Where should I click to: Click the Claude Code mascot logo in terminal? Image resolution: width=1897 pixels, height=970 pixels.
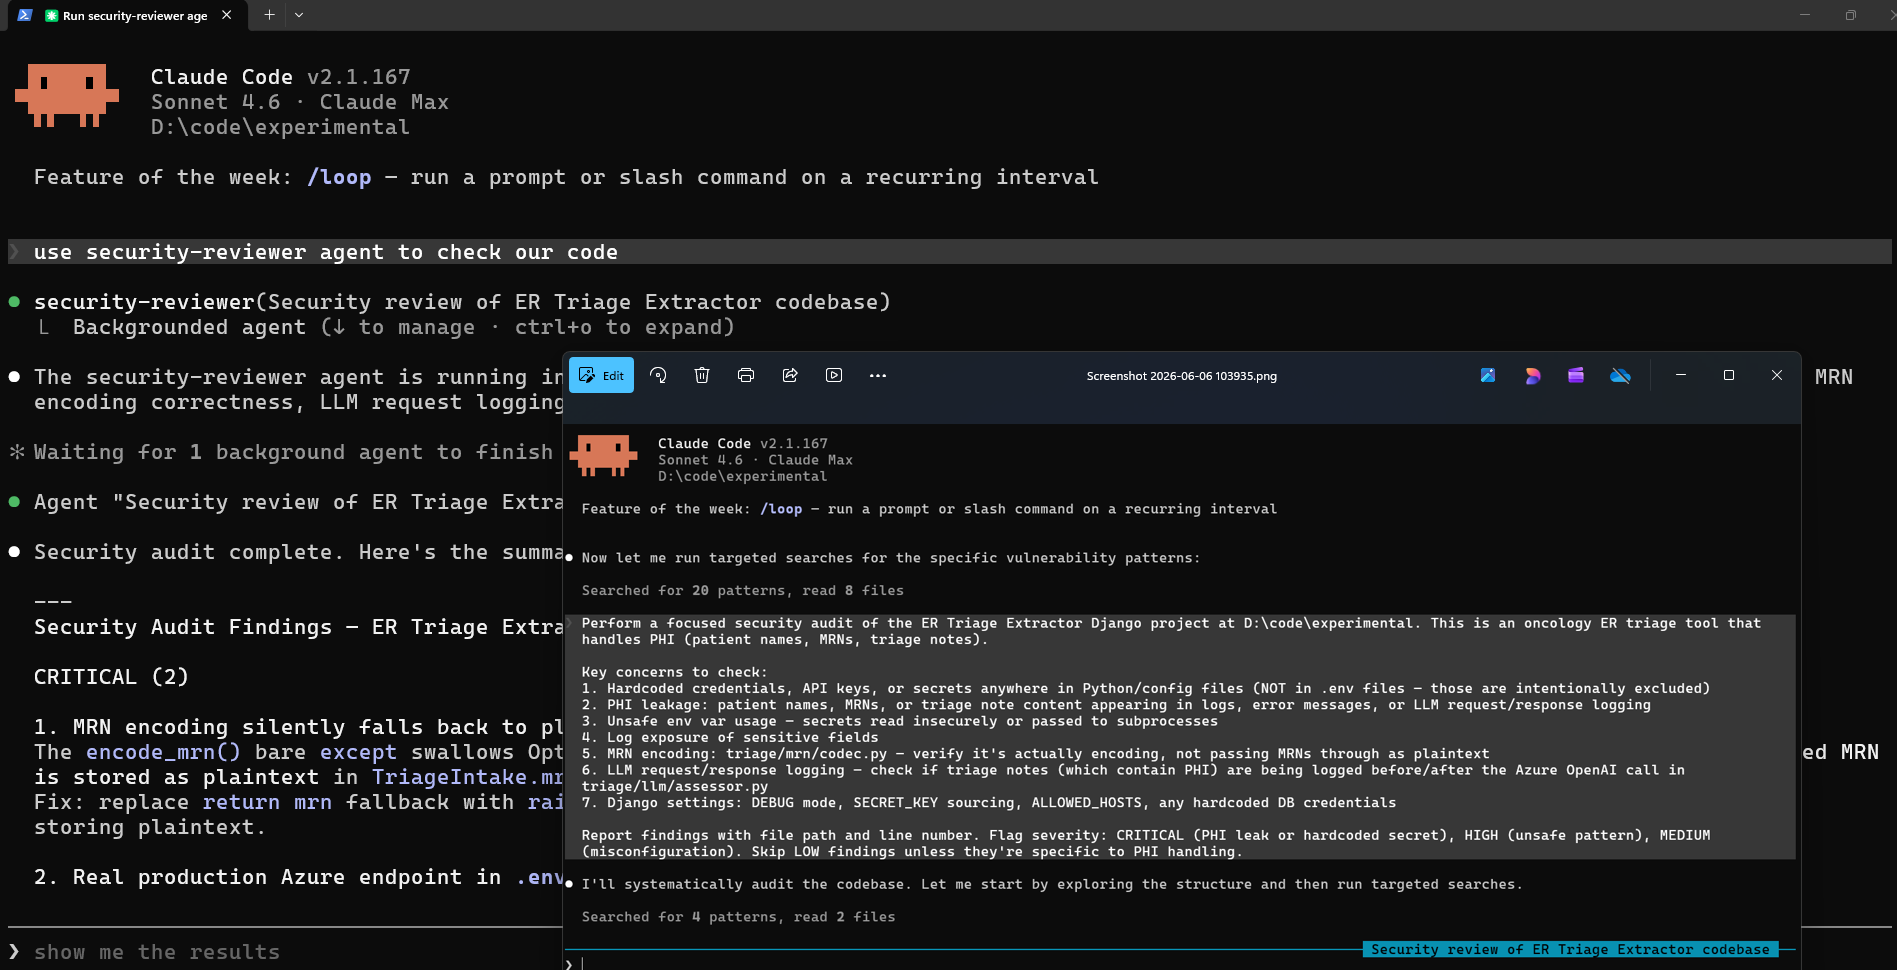[x=67, y=95]
